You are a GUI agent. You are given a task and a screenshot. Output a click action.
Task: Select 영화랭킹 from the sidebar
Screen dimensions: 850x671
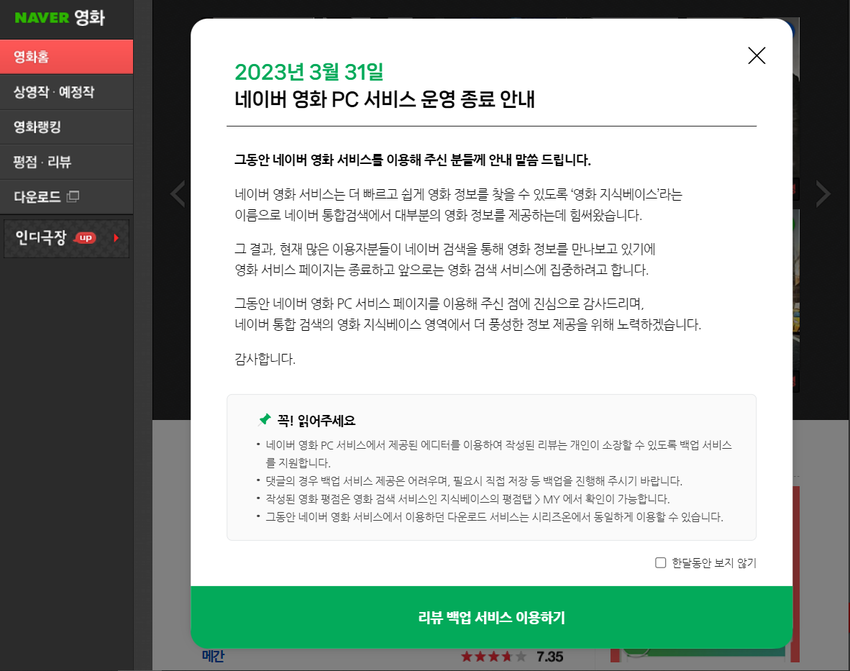click(x=37, y=127)
